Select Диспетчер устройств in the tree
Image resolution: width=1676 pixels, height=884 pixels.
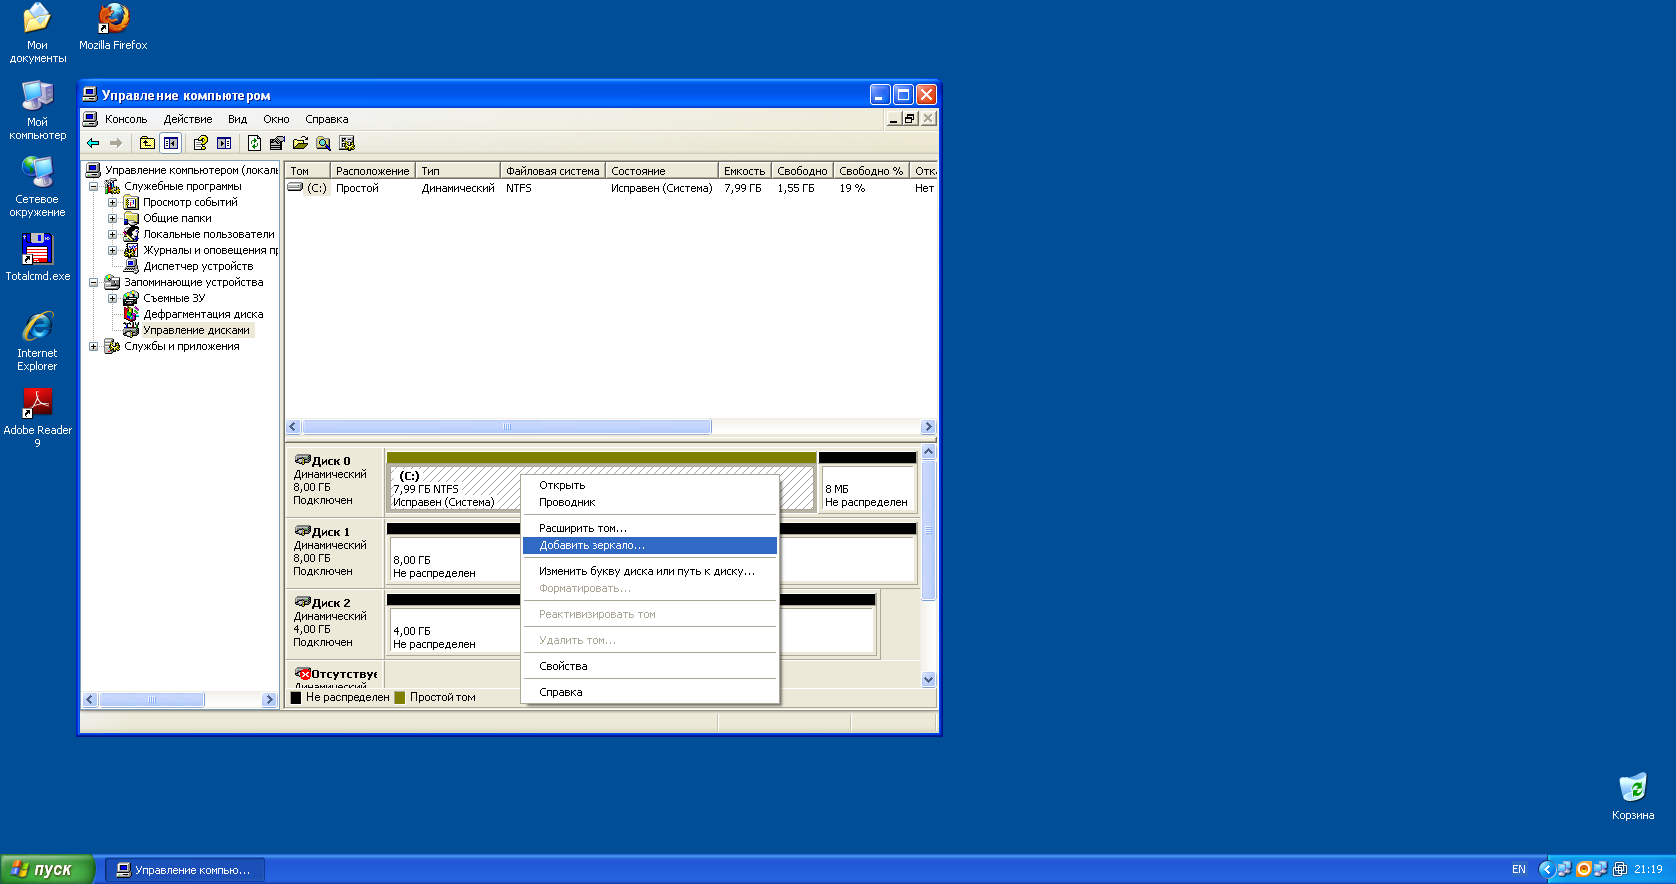[x=198, y=266]
